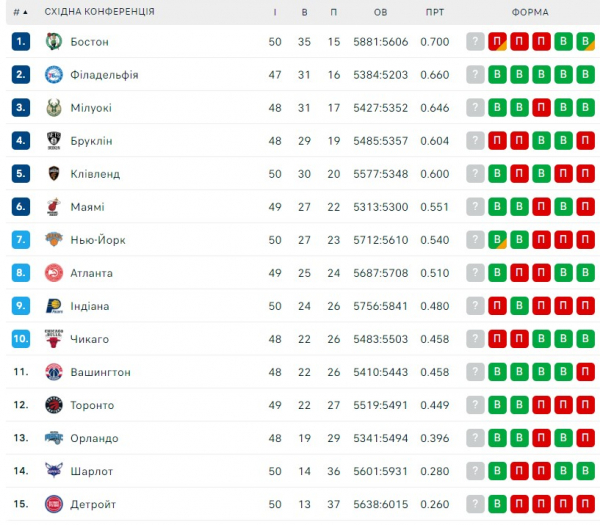Click the Atlanta Hawks team logo
600x525 pixels.
[x=53, y=273]
